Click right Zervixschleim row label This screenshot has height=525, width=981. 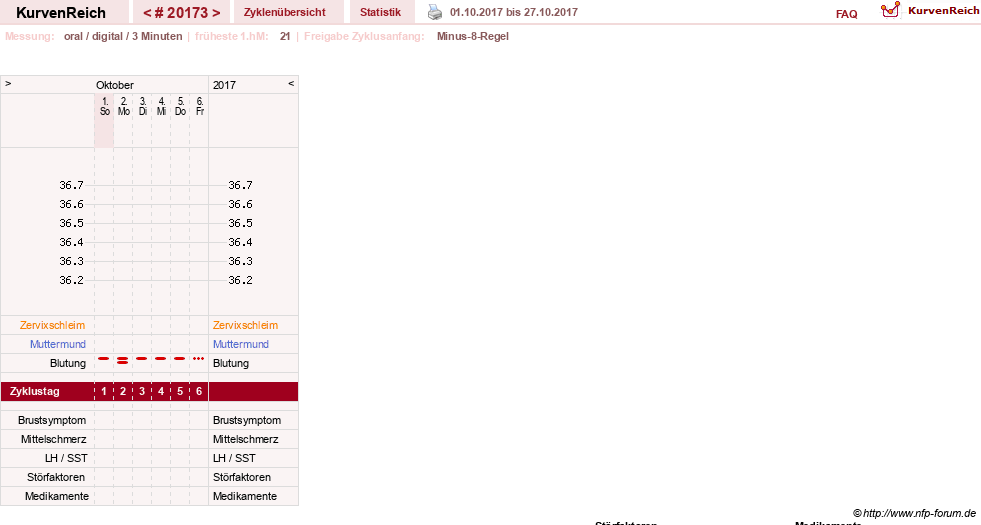pyautogui.click(x=245, y=325)
